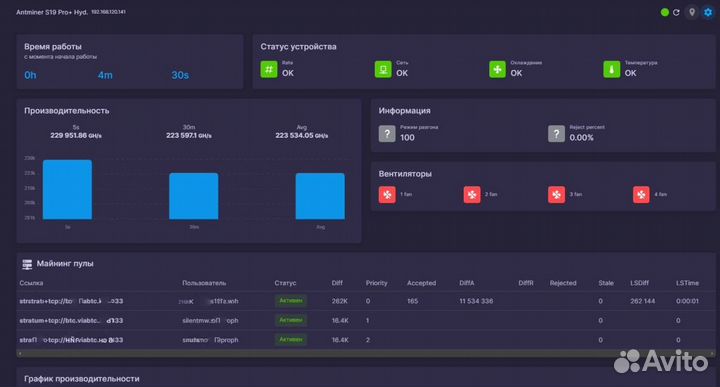Screen dimensions: 720x387
Task: Click the red 3 fan icon
Action: pyautogui.click(x=557, y=195)
